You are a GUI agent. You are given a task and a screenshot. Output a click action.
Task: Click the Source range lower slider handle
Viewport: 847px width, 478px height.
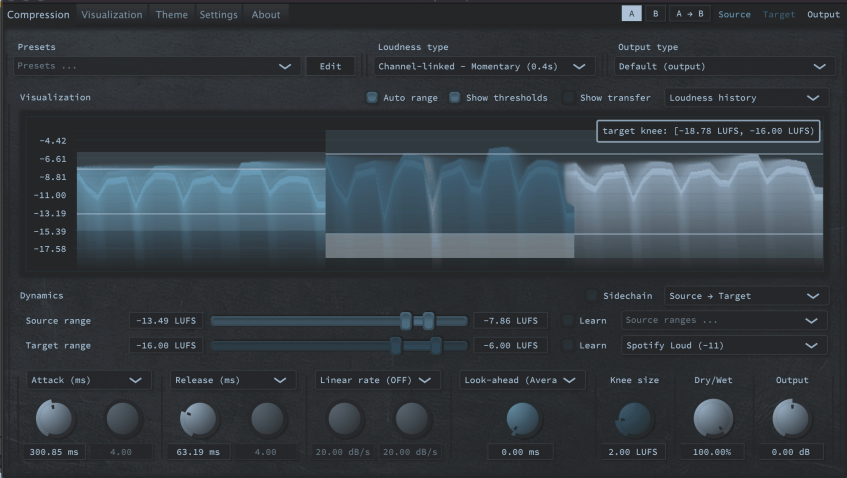point(406,321)
